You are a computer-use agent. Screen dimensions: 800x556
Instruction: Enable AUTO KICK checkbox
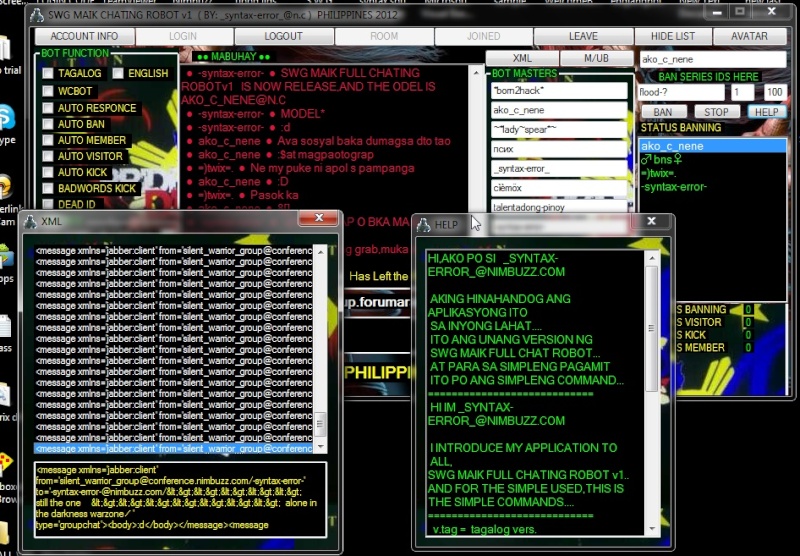click(48, 172)
